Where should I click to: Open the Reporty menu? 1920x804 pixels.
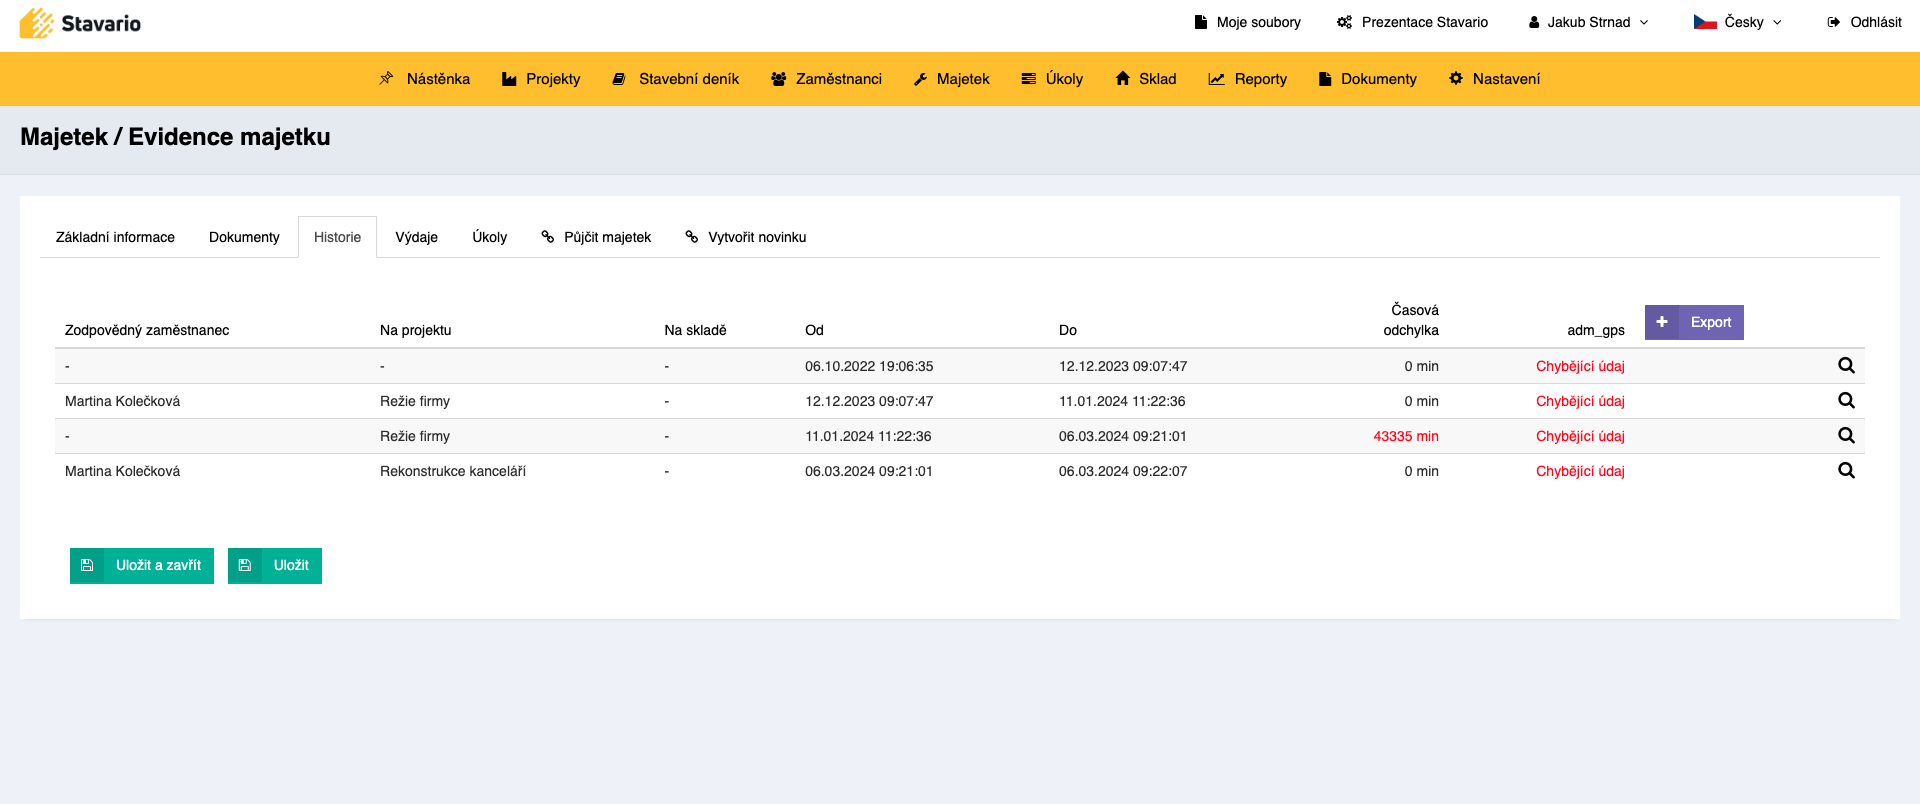(x=1248, y=79)
